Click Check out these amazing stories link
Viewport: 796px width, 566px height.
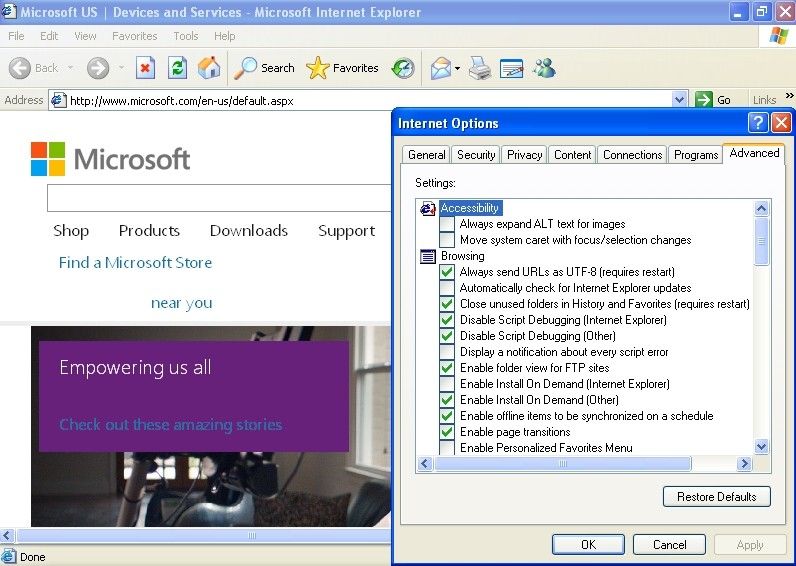tap(171, 424)
